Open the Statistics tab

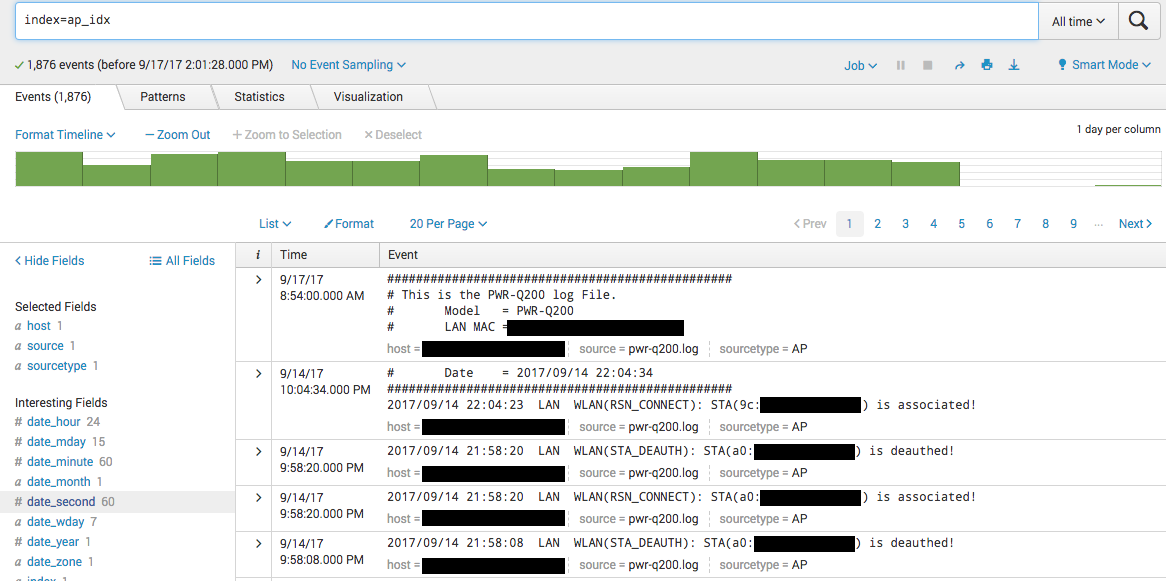coord(261,96)
